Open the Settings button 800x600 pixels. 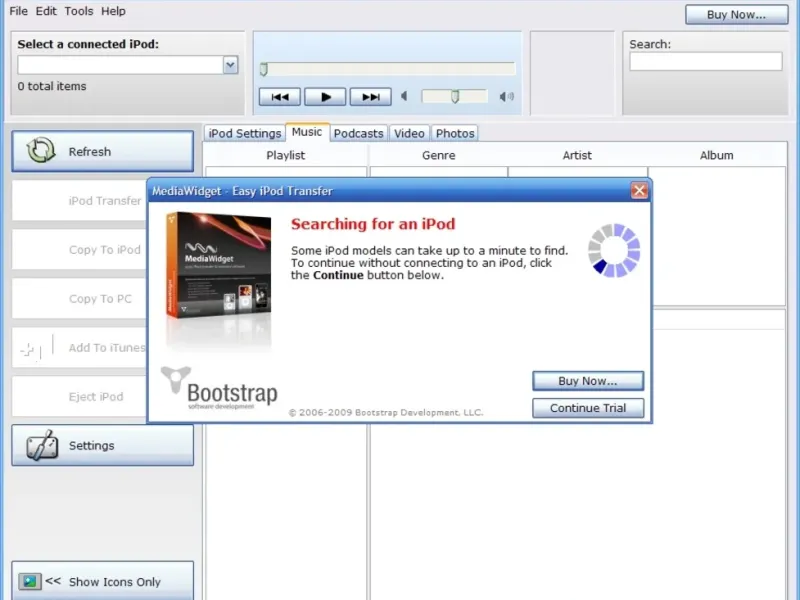[x=103, y=445]
